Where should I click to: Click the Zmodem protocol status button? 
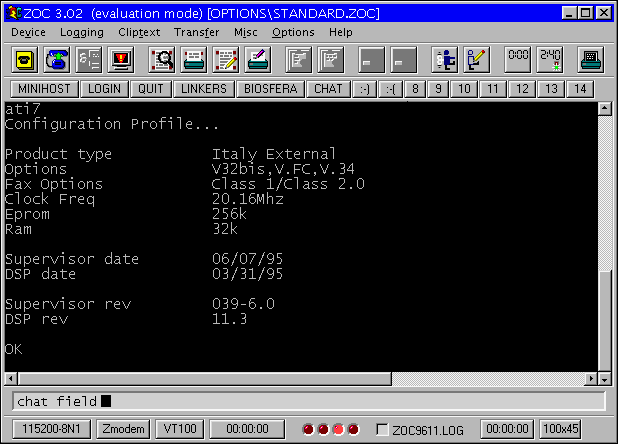point(123,429)
